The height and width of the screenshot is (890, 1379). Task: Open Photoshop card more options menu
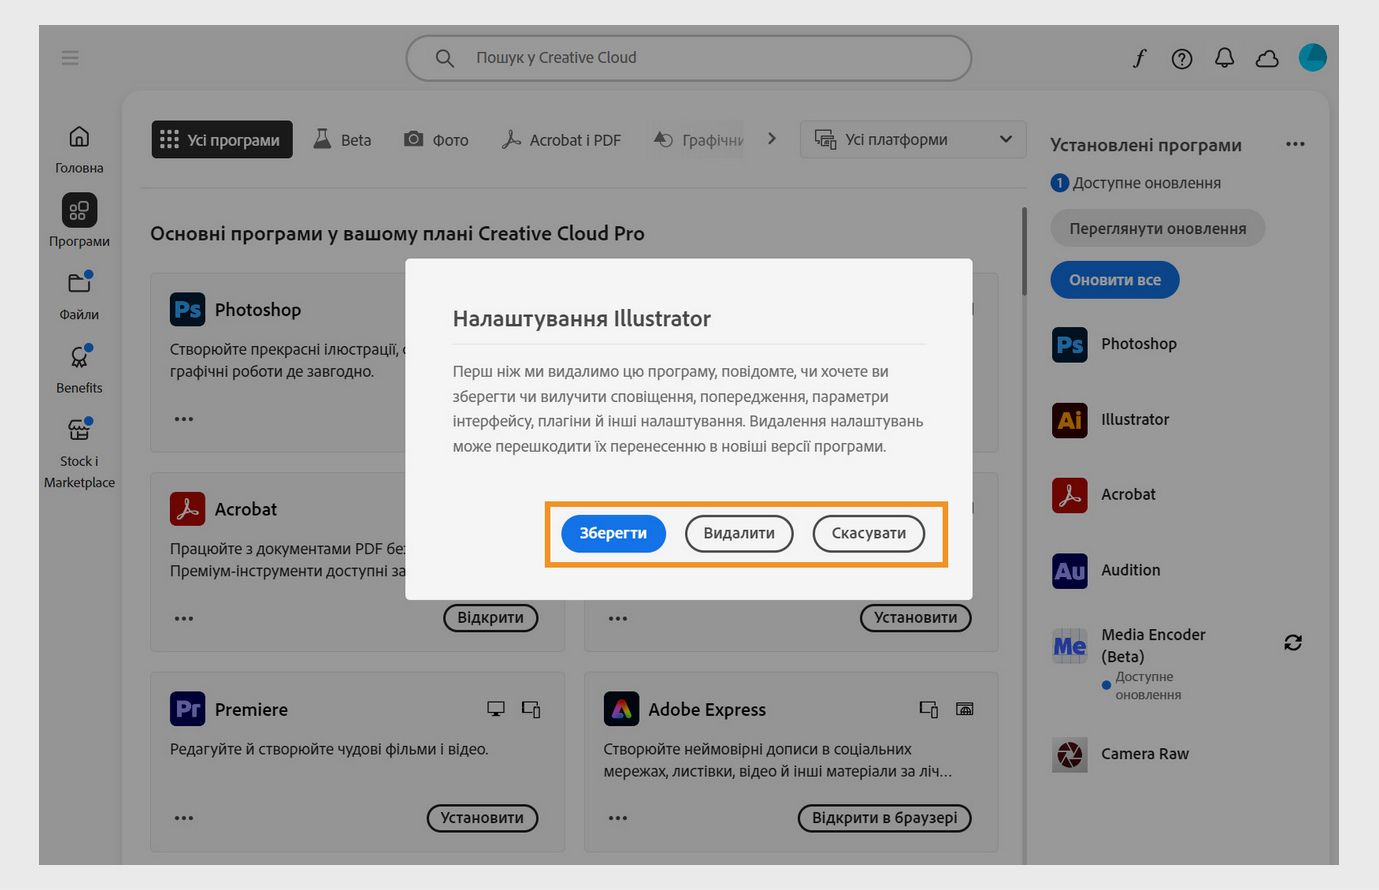pyautogui.click(x=184, y=419)
